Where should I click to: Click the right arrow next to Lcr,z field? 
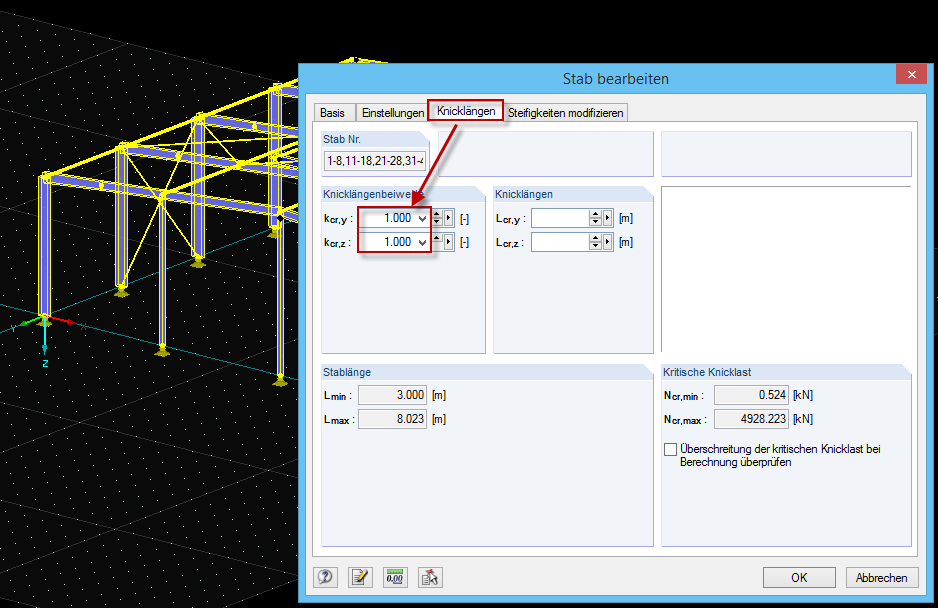[608, 241]
